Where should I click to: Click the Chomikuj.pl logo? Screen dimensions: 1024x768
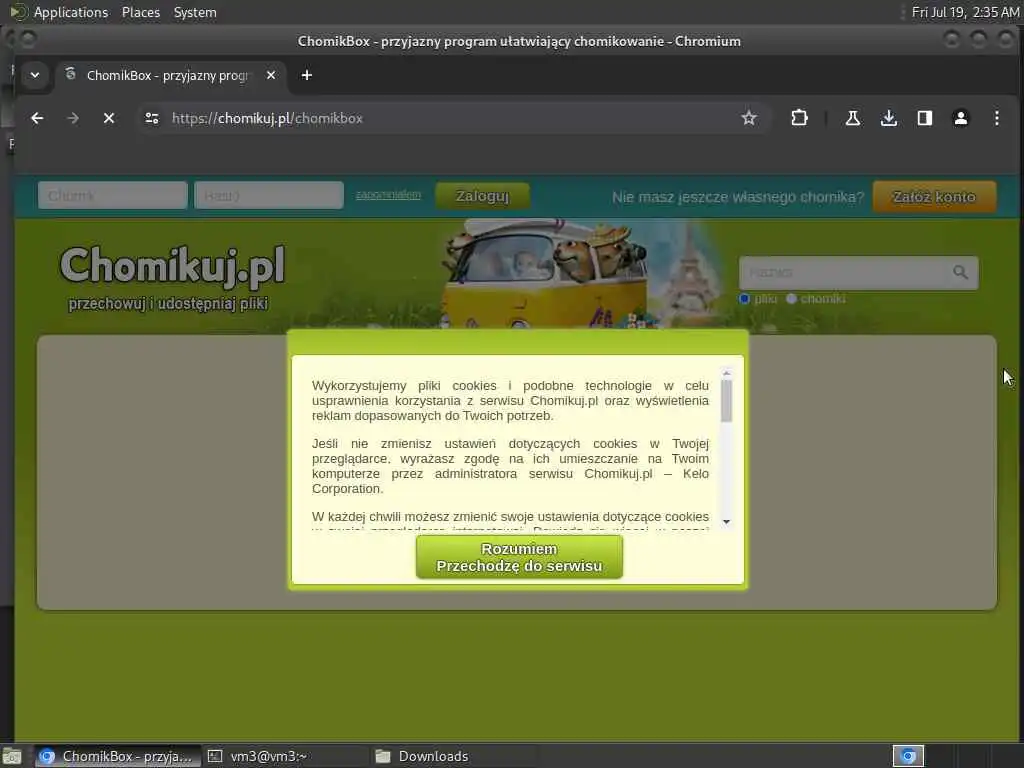[x=172, y=266]
